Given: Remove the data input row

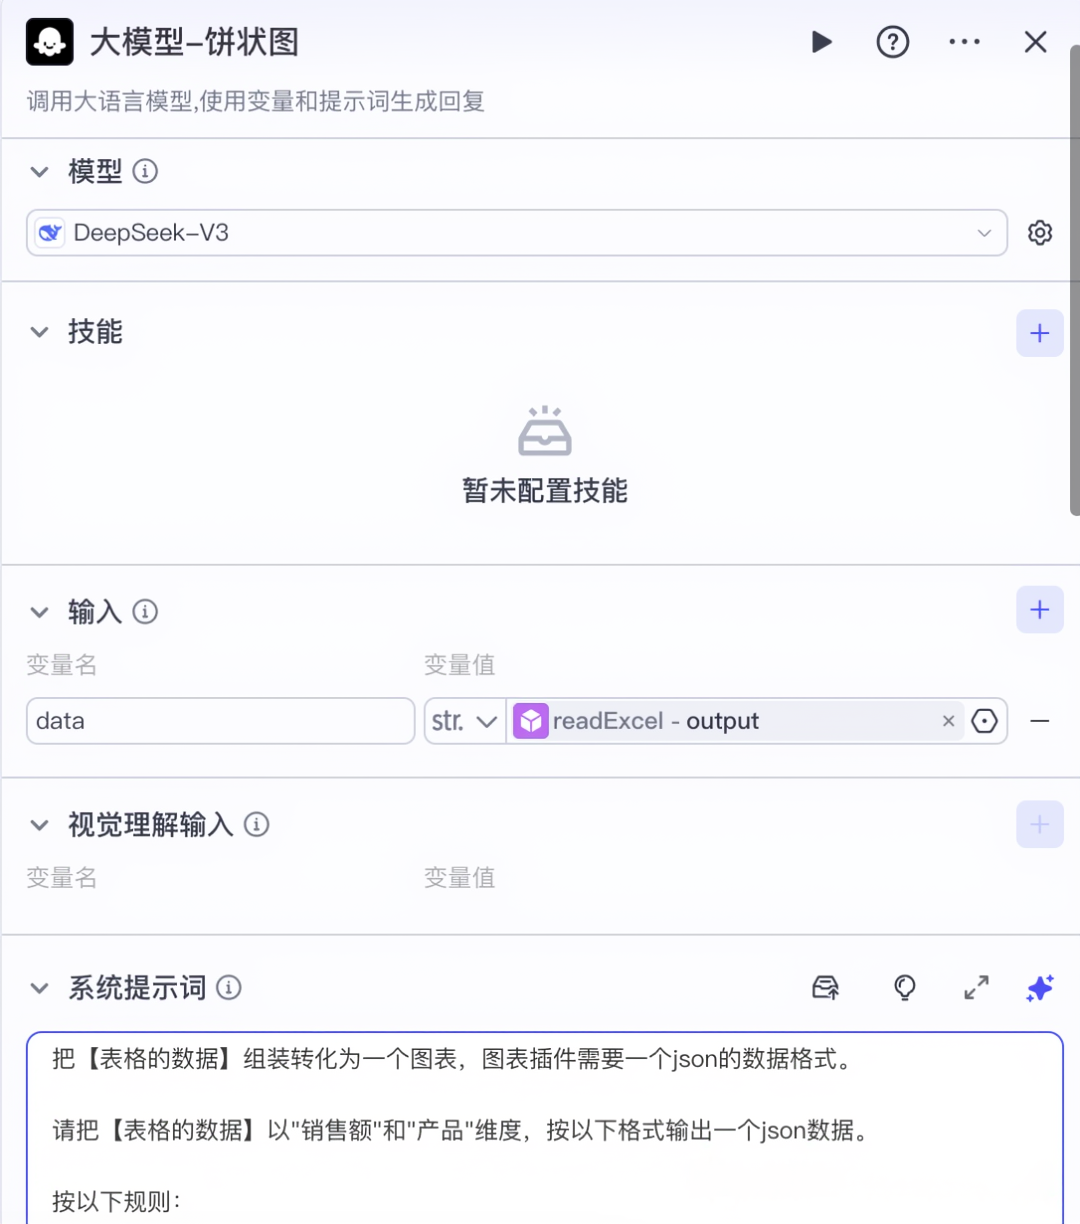Looking at the screenshot, I should pos(1040,721).
